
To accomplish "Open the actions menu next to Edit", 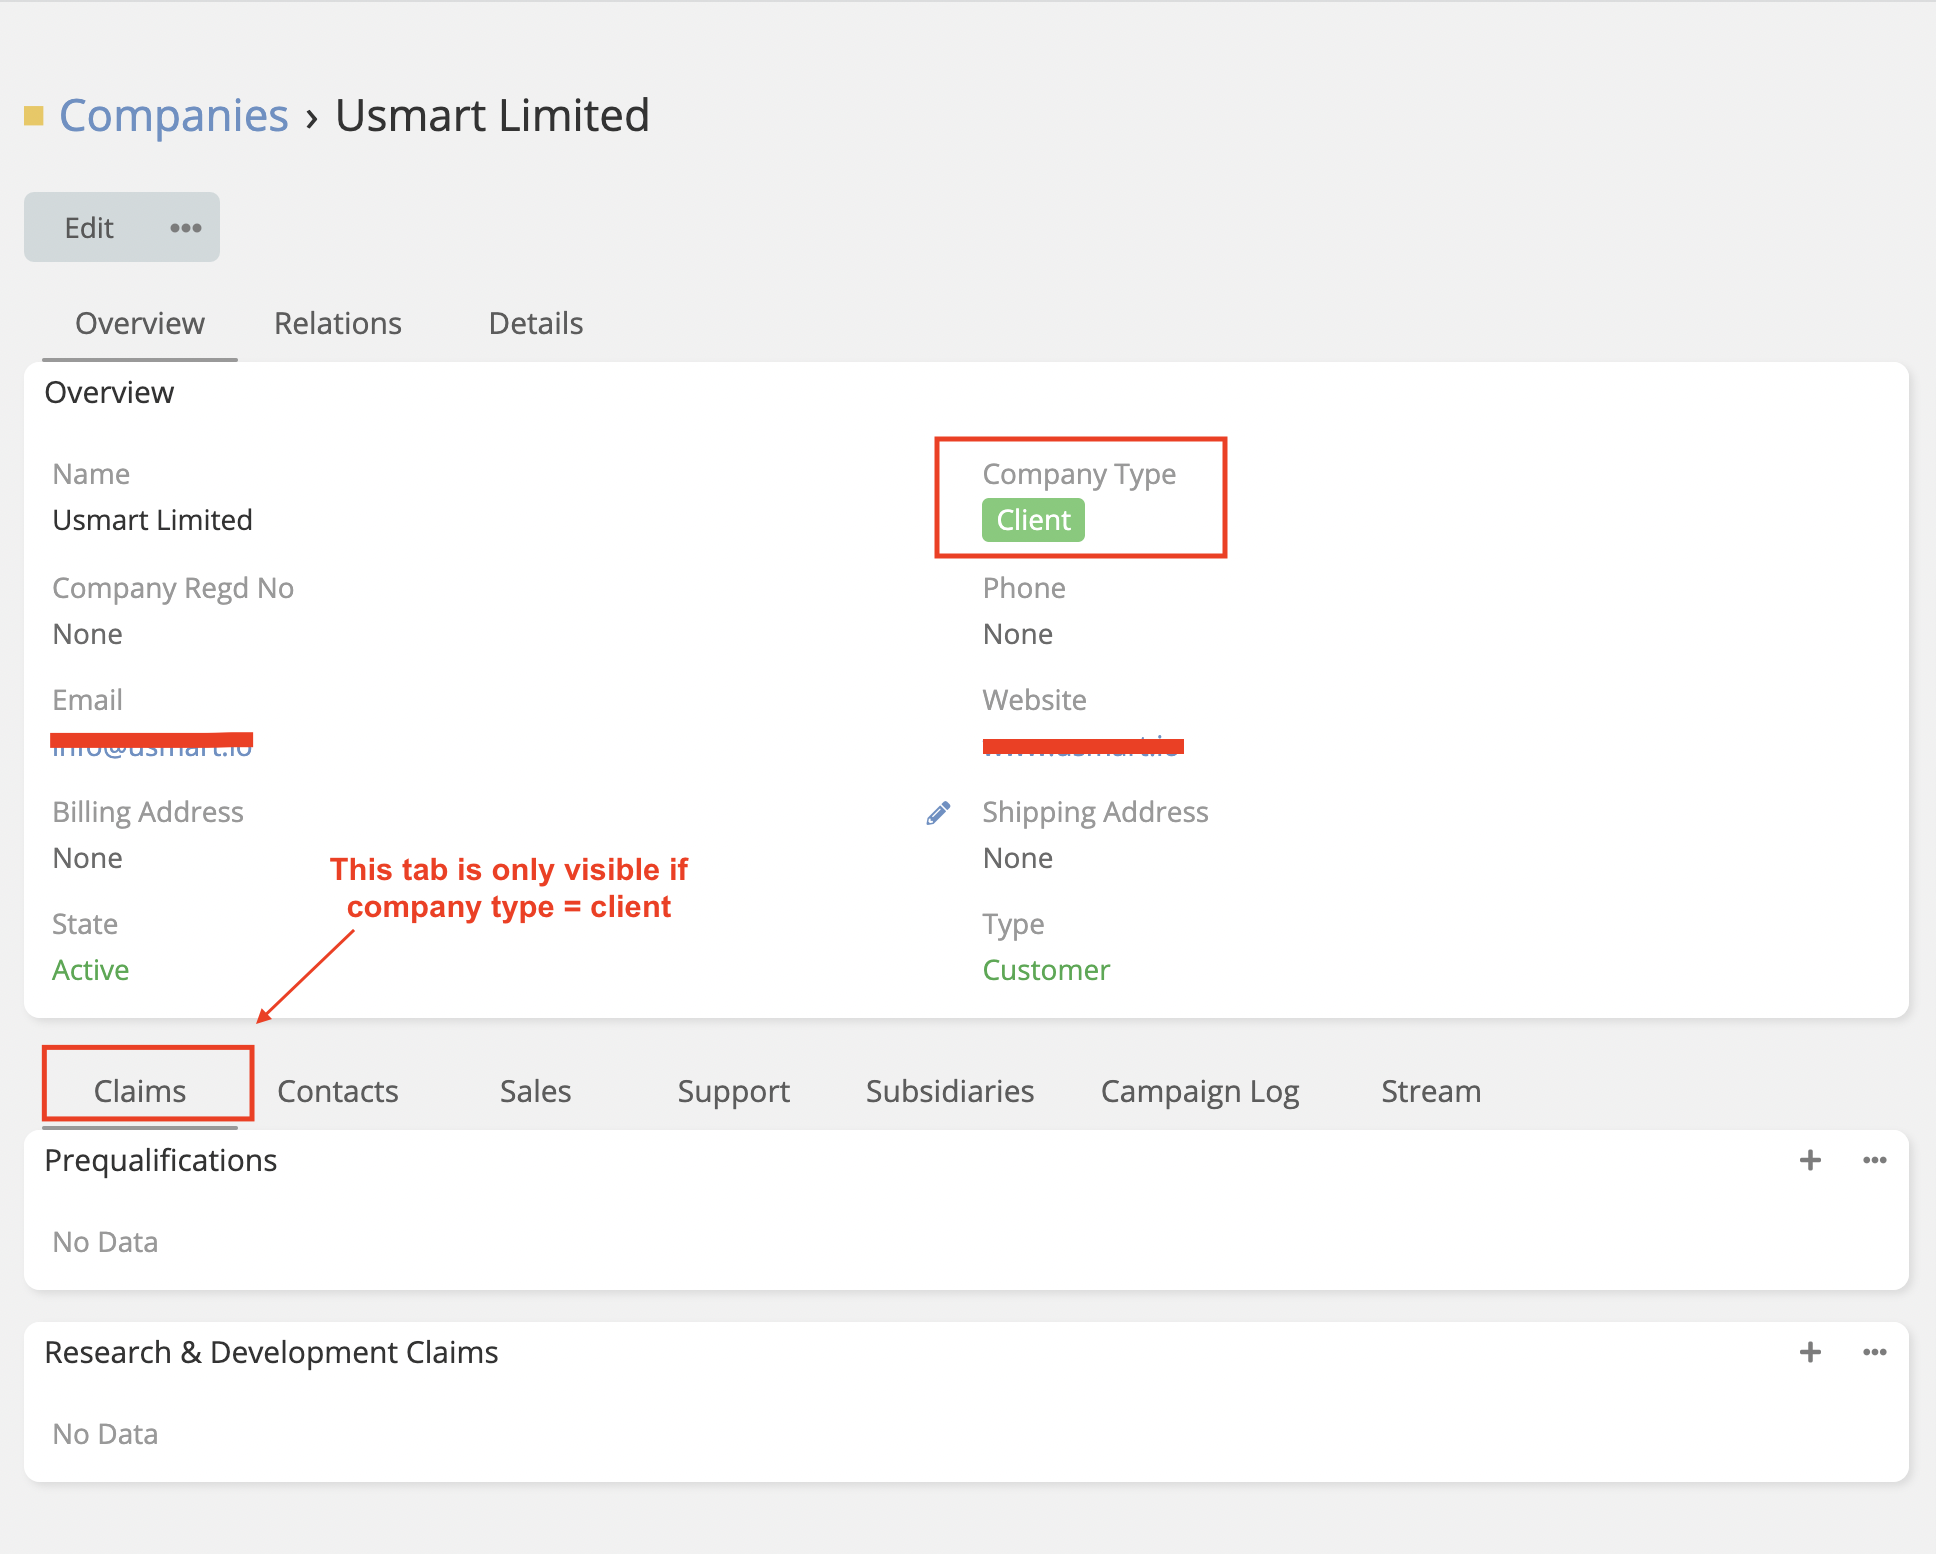I will click(x=185, y=227).
